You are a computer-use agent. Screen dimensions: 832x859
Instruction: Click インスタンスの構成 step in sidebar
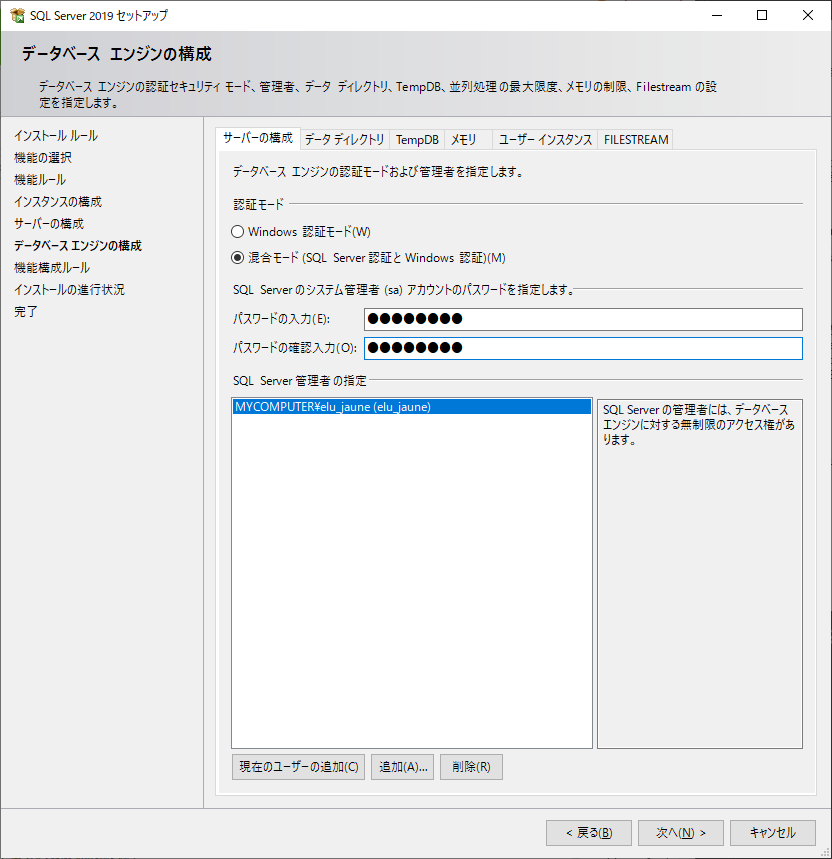coord(58,202)
